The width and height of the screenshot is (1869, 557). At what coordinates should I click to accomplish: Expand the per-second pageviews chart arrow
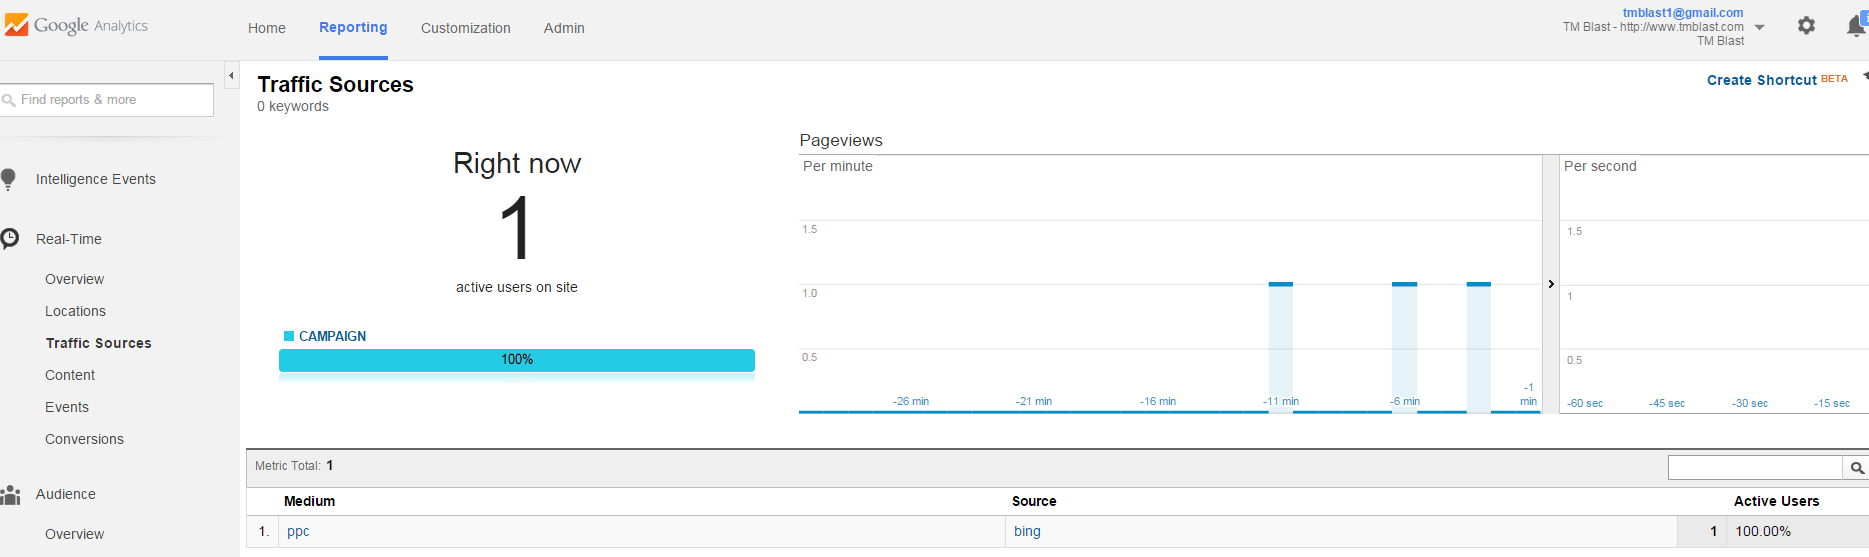[x=1551, y=284]
